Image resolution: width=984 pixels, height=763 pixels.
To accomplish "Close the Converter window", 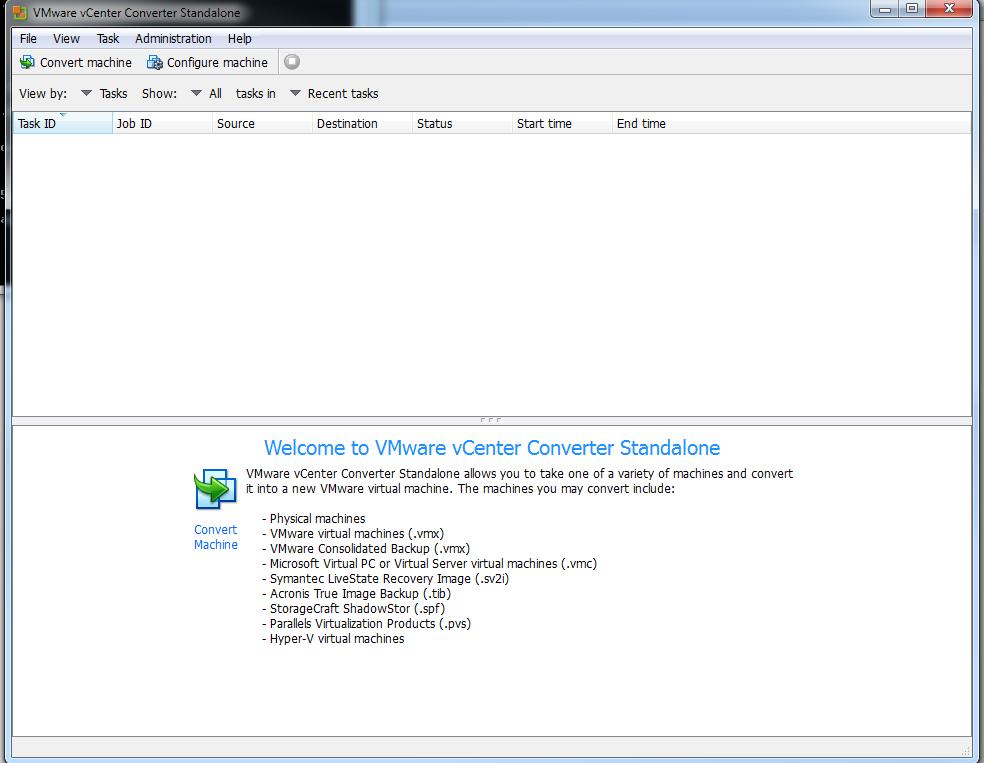I will 949,9.
